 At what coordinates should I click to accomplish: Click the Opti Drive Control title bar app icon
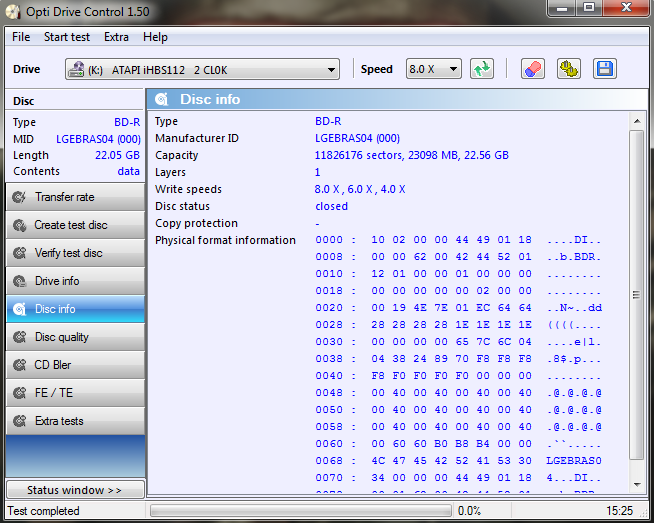pos(13,12)
